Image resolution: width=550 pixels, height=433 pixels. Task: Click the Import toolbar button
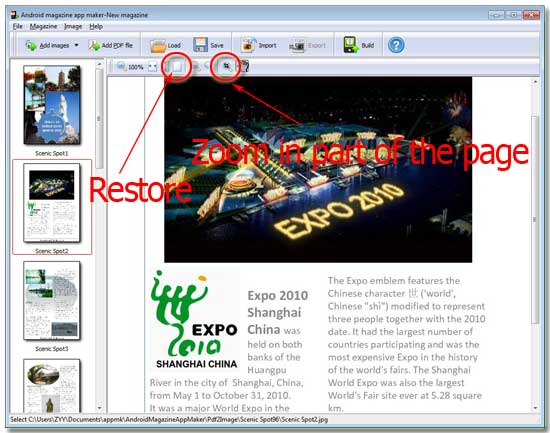coord(259,45)
